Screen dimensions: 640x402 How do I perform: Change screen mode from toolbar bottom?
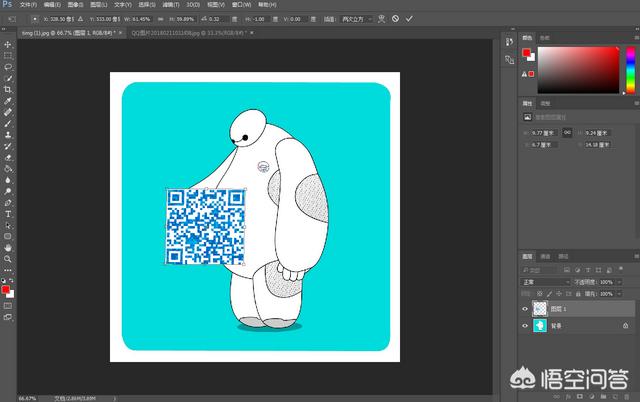click(x=8, y=317)
